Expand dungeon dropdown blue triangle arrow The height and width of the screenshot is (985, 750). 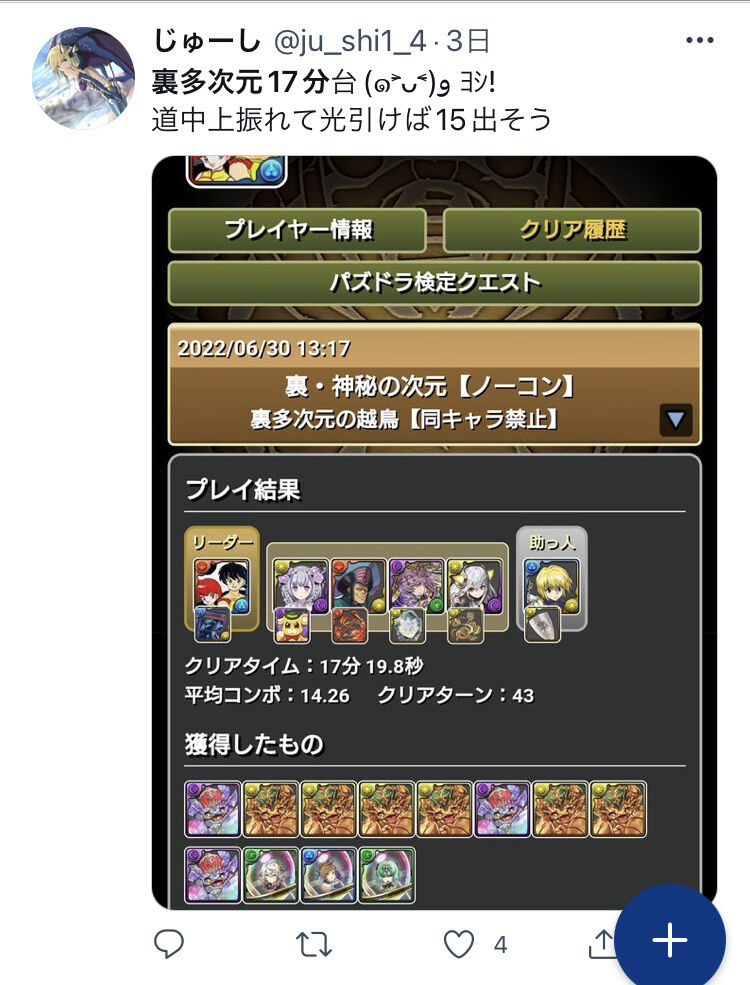tap(675, 420)
